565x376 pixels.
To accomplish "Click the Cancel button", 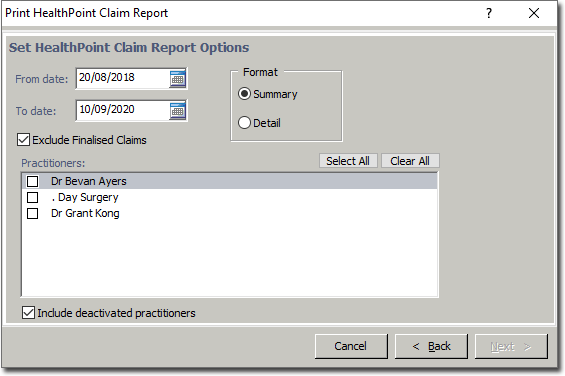I will pos(351,346).
